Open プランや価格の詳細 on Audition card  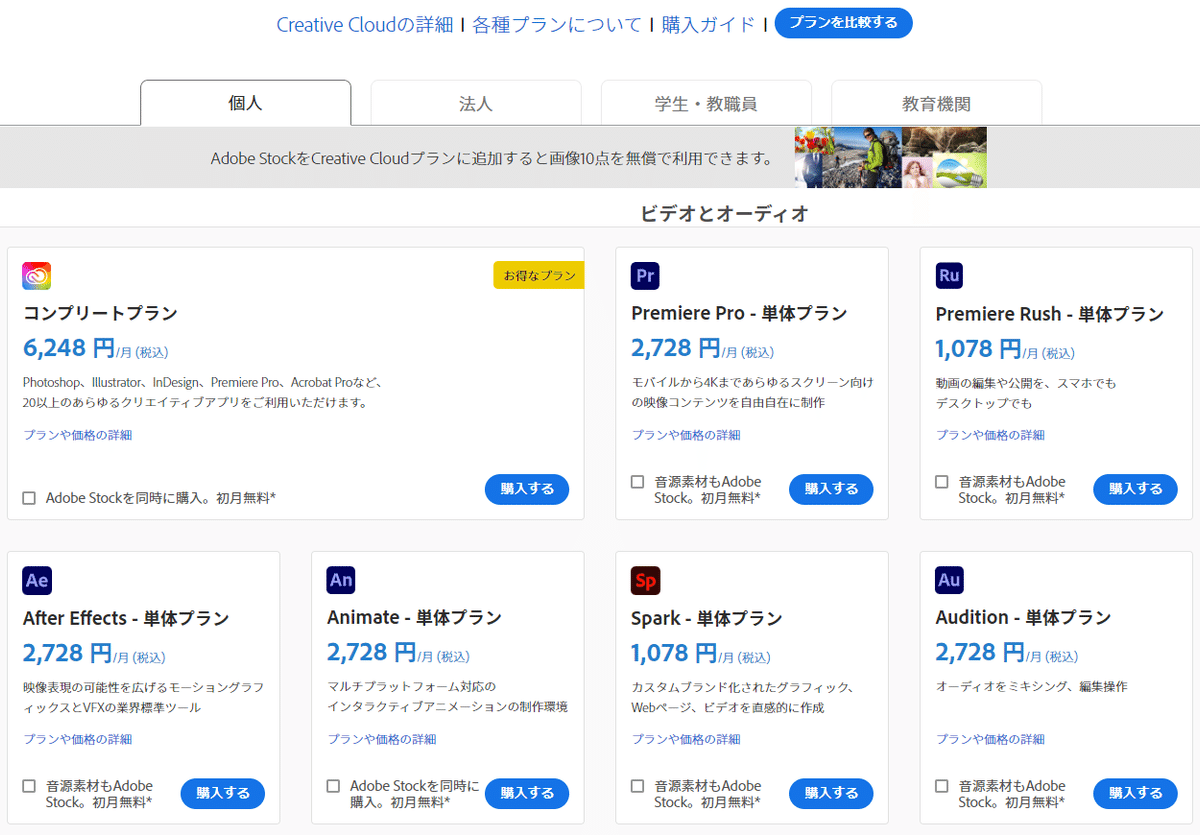(x=990, y=739)
